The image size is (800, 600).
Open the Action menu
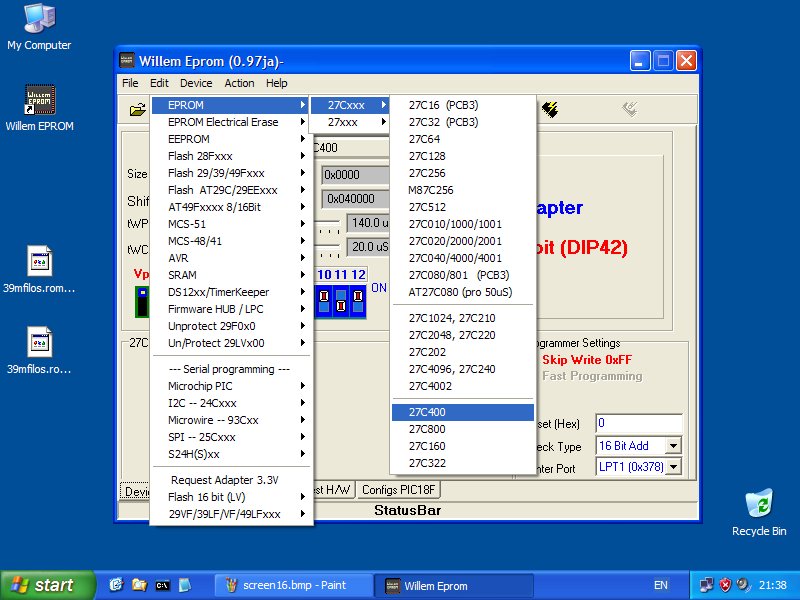point(239,83)
